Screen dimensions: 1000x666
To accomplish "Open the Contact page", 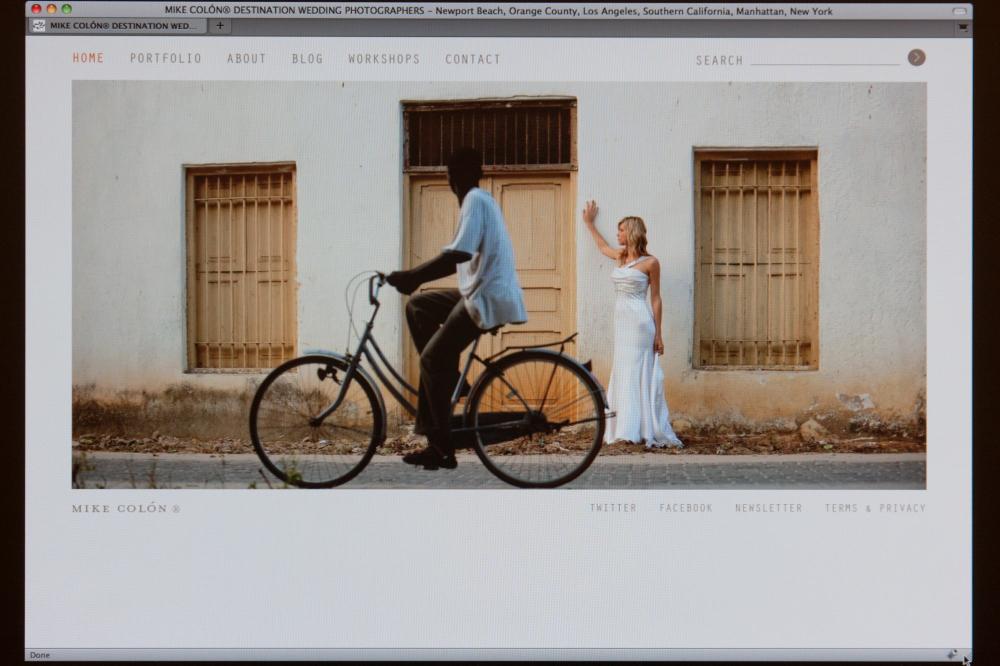I will [x=472, y=58].
